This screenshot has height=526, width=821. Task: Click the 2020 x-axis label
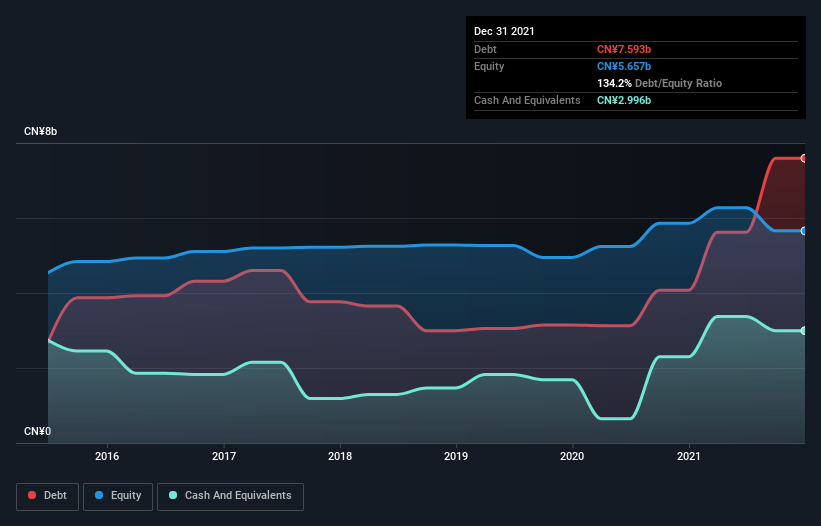[572, 456]
